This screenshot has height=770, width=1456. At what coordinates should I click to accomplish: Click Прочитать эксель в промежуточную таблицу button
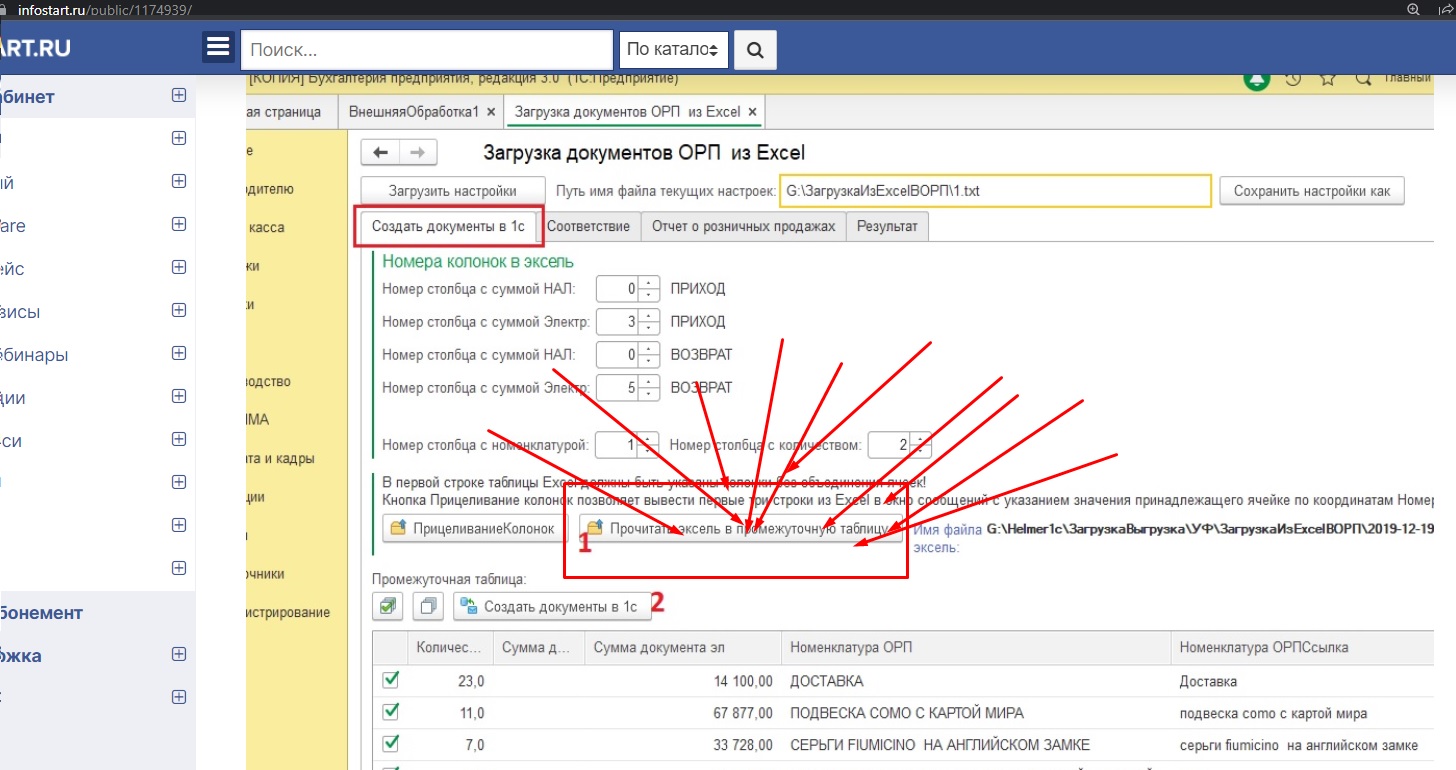(x=741, y=528)
